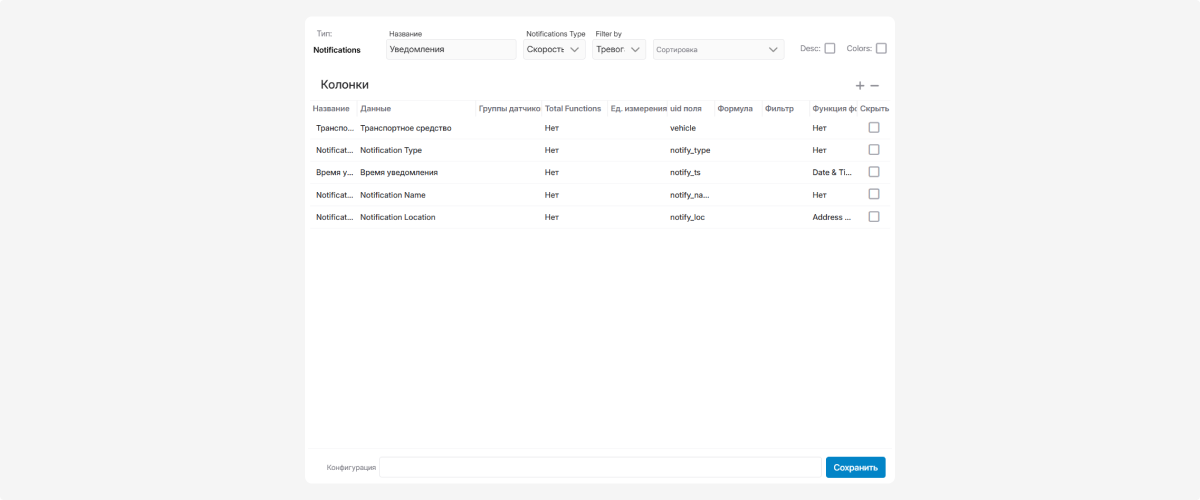Remove a column with the minus icon
1200x500 pixels.
[x=875, y=86]
